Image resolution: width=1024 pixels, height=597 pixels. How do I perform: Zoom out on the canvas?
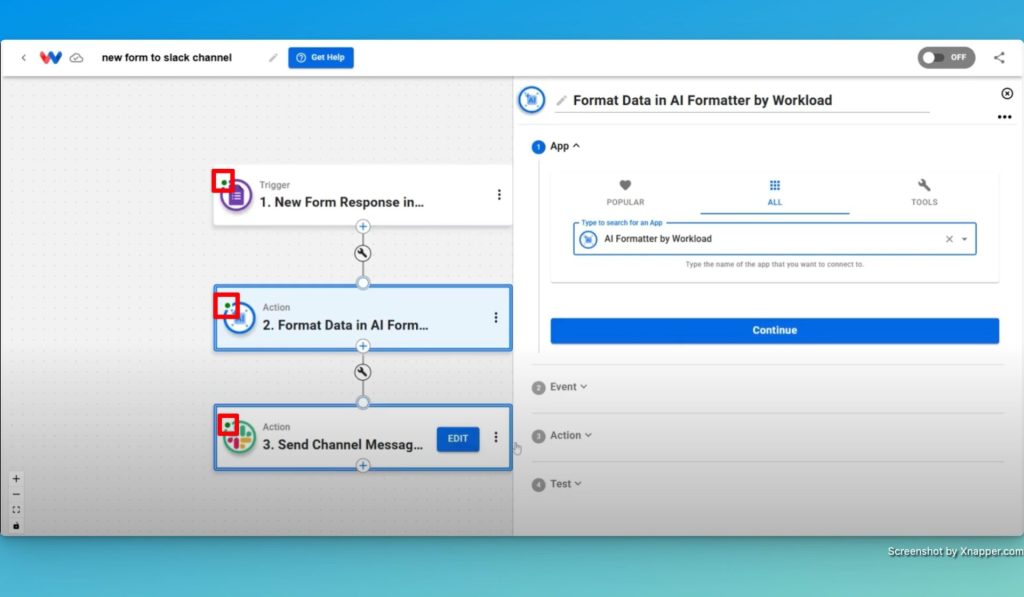pyautogui.click(x=16, y=494)
